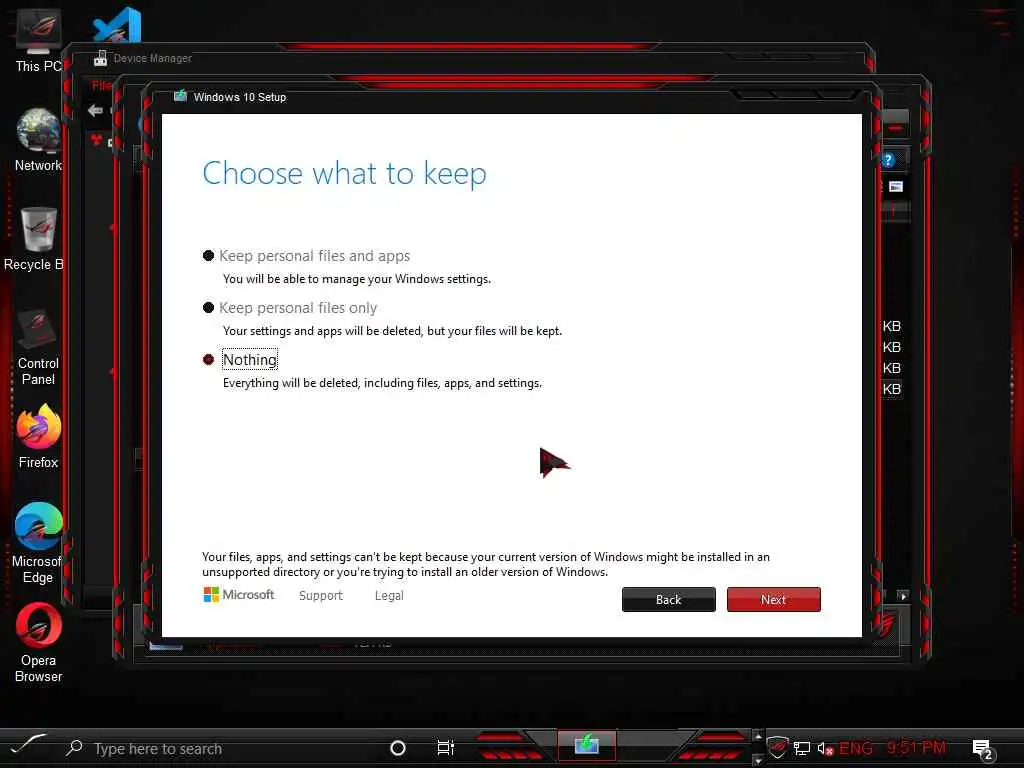The image size is (1024, 768).
Task: Open the Recycle Bin desktop icon
Action: click(x=34, y=238)
